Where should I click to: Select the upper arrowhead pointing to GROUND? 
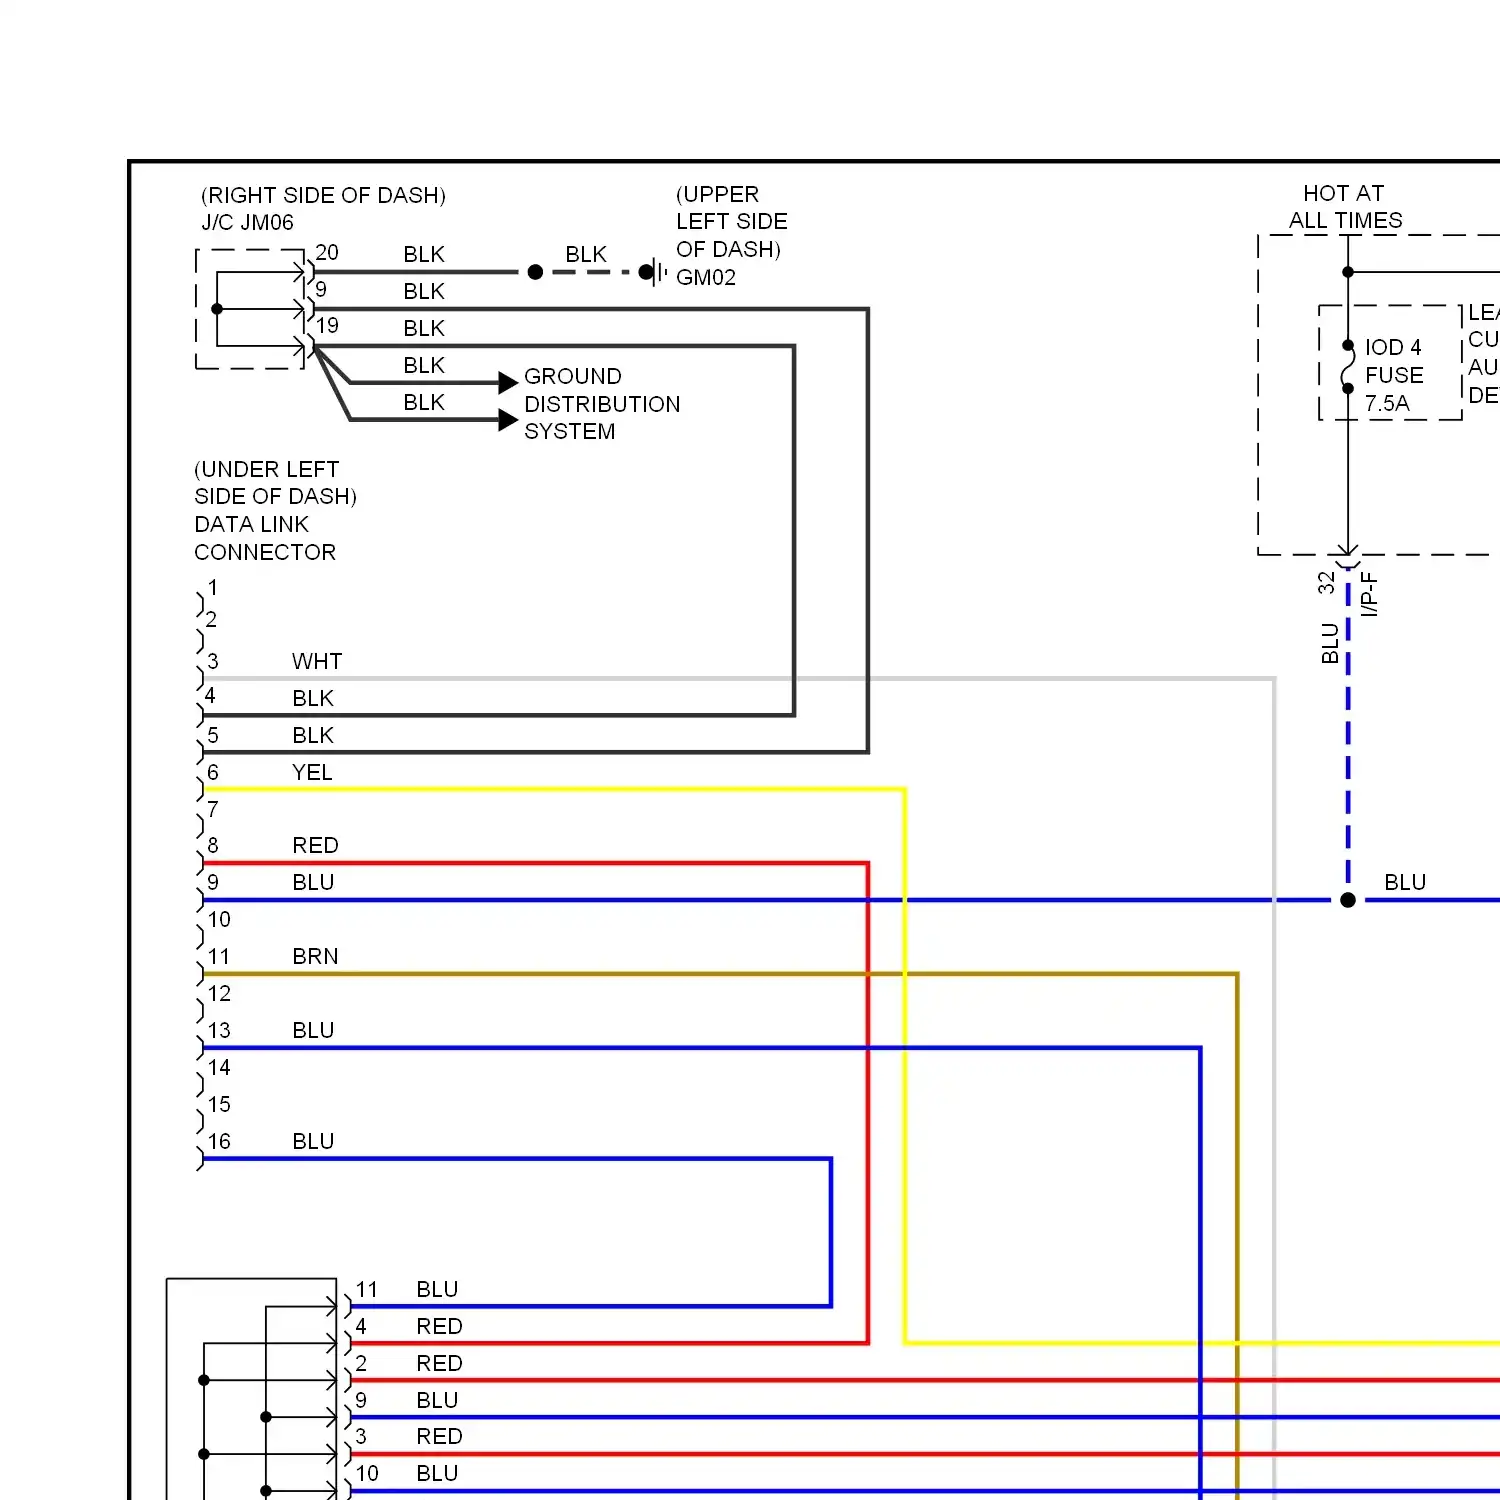(x=508, y=382)
